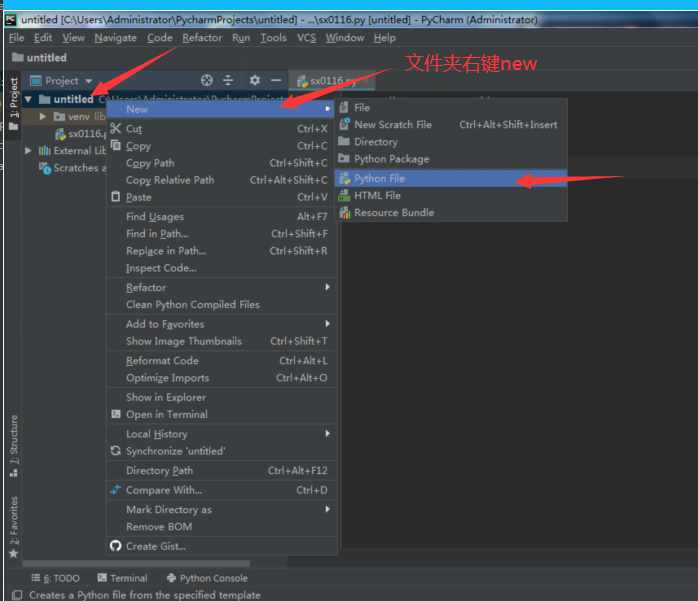The image size is (698, 601).
Task: Select Find Usages
Action: [x=222, y=217]
